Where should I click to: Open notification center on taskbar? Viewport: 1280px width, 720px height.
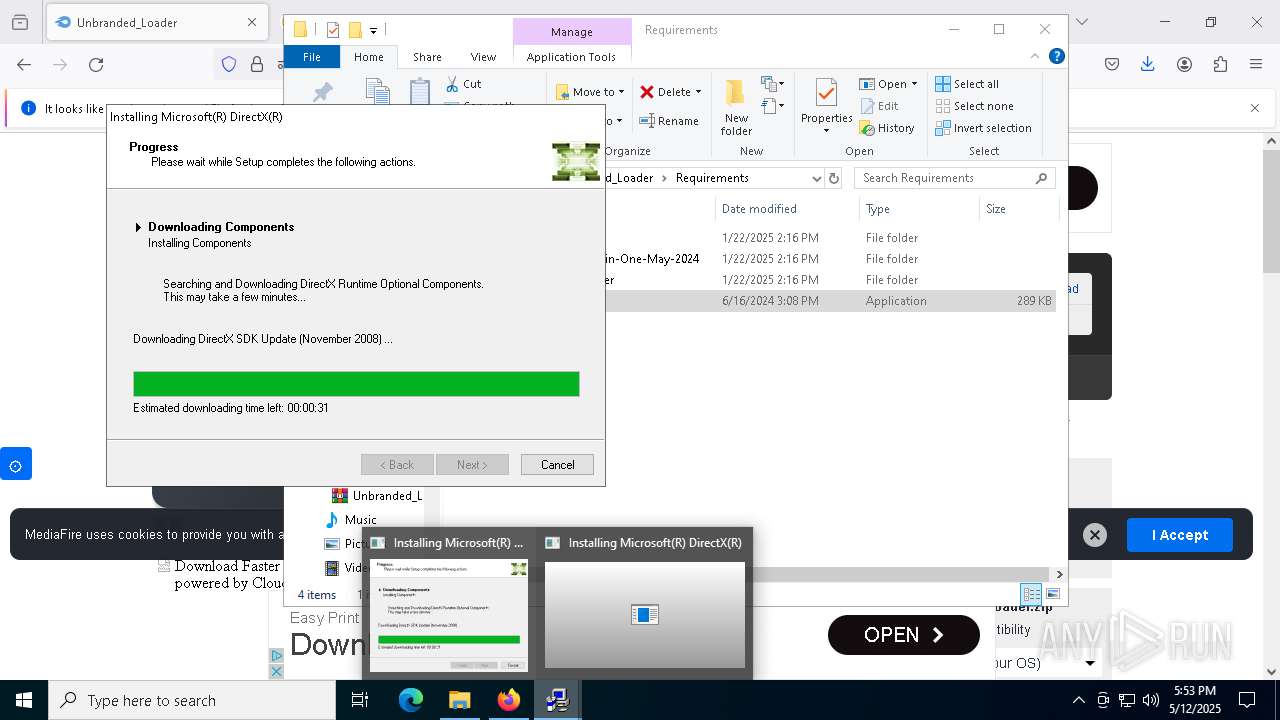point(1247,700)
